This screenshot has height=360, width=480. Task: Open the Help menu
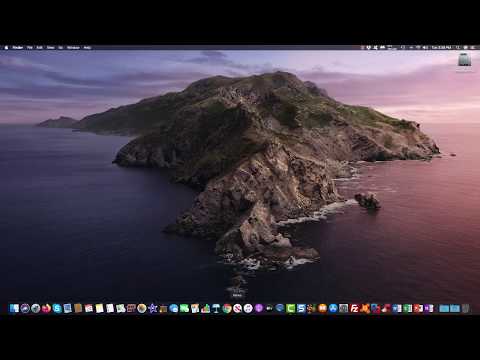pos(87,48)
